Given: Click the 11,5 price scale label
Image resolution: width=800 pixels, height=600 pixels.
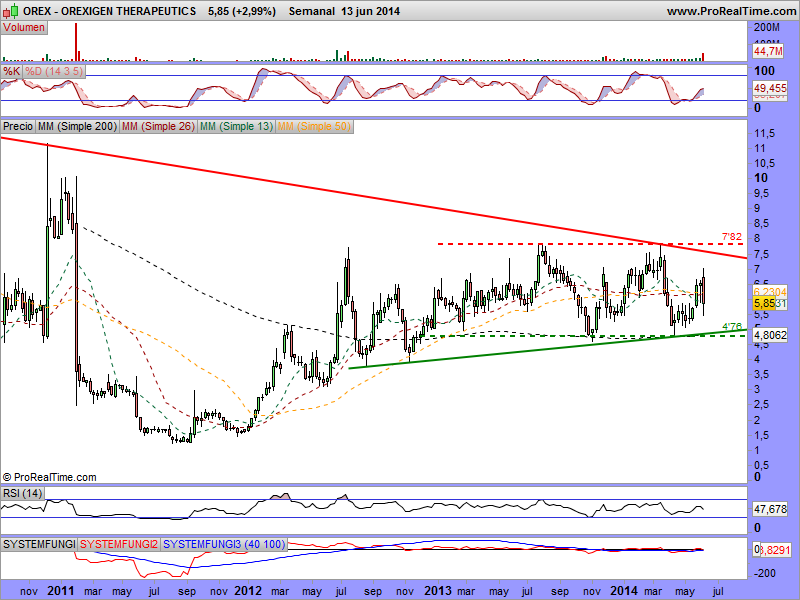Looking at the screenshot, I should click(764, 134).
